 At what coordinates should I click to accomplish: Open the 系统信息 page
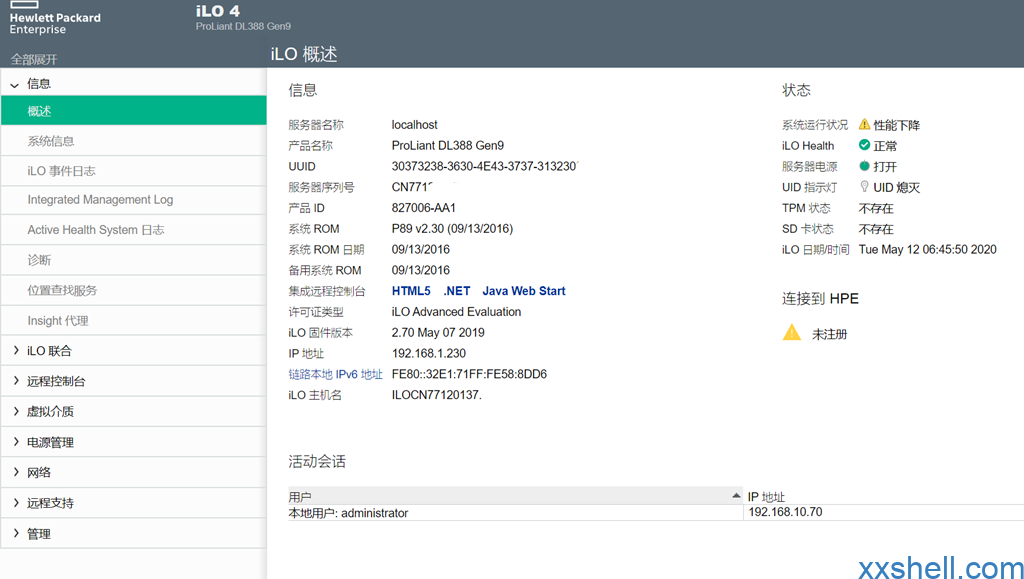pyautogui.click(x=133, y=140)
